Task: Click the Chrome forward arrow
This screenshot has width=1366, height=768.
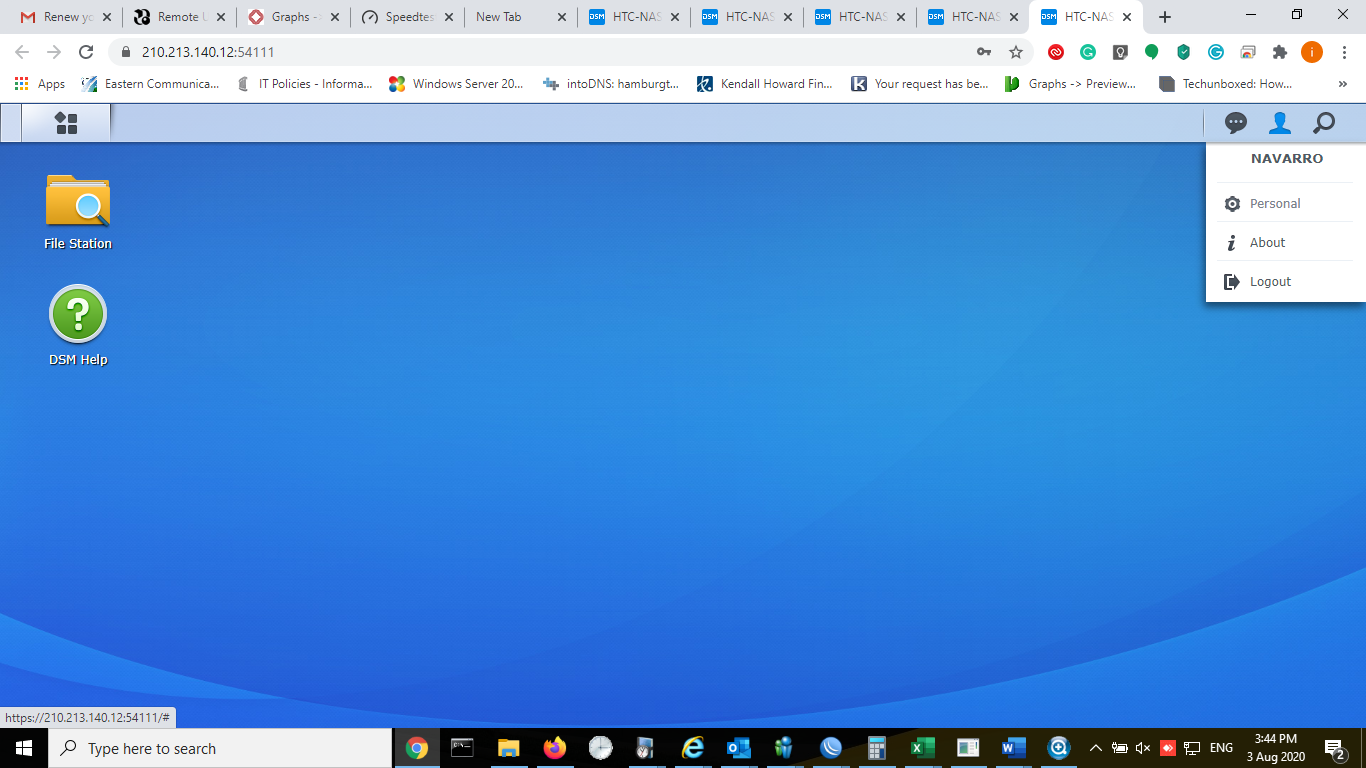Action: tap(54, 52)
